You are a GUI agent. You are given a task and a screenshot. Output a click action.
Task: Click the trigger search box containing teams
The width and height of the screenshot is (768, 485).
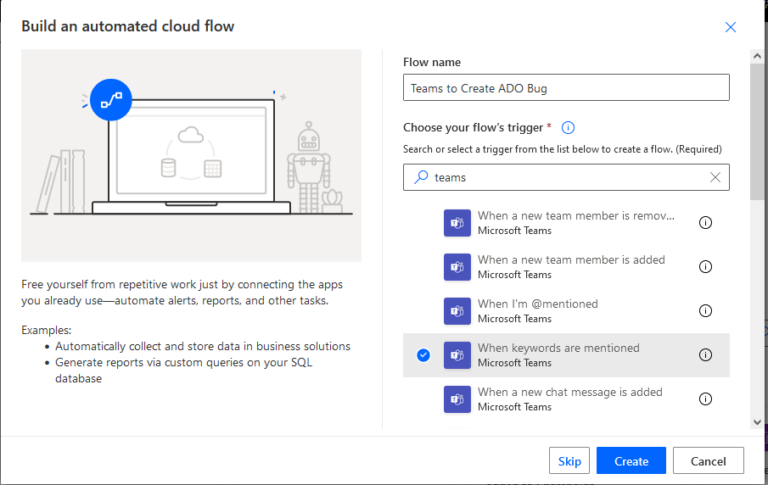565,177
